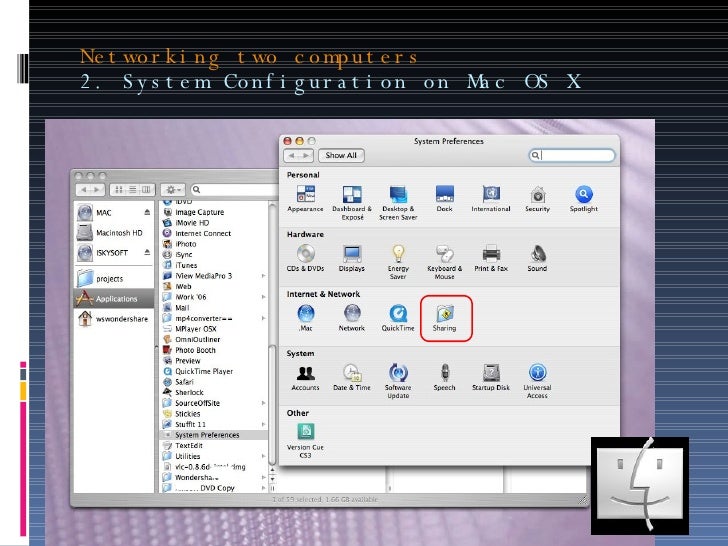Viewport: 728px width, 546px height.
Task: Select Stickies in Applications list
Action: pyautogui.click(x=214, y=414)
